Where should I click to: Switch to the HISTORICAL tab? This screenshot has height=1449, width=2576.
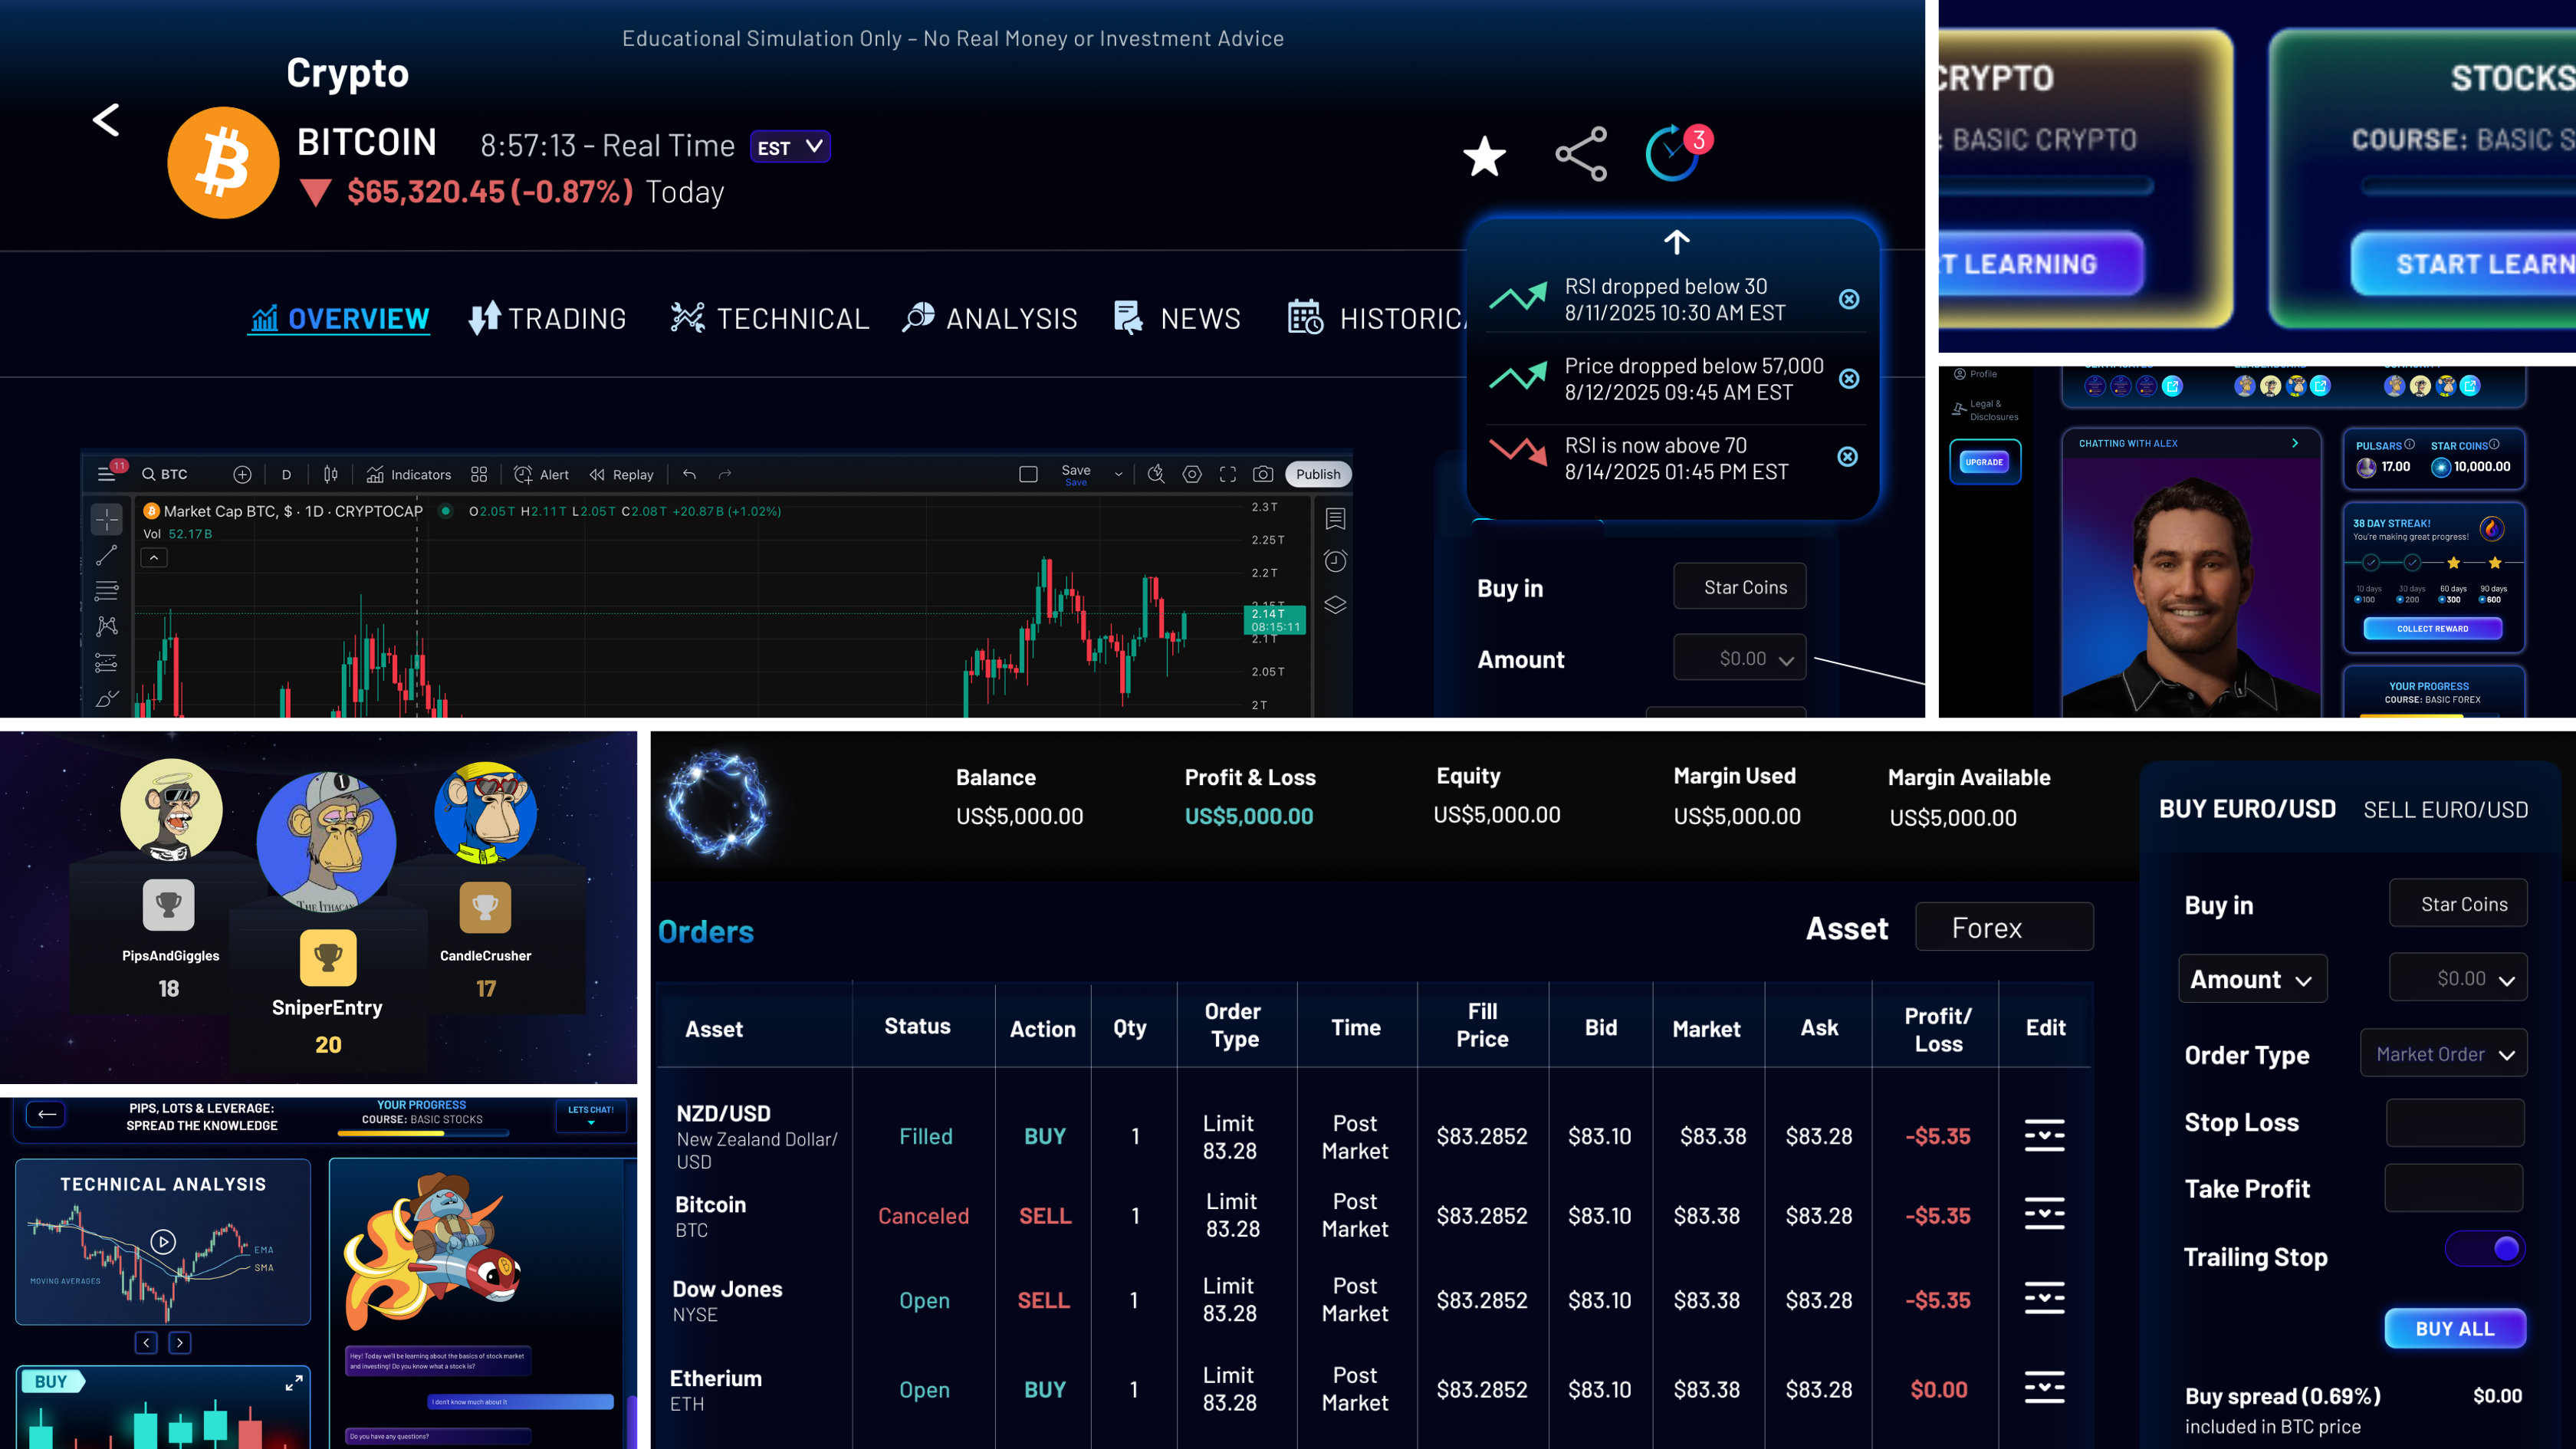click(1377, 318)
